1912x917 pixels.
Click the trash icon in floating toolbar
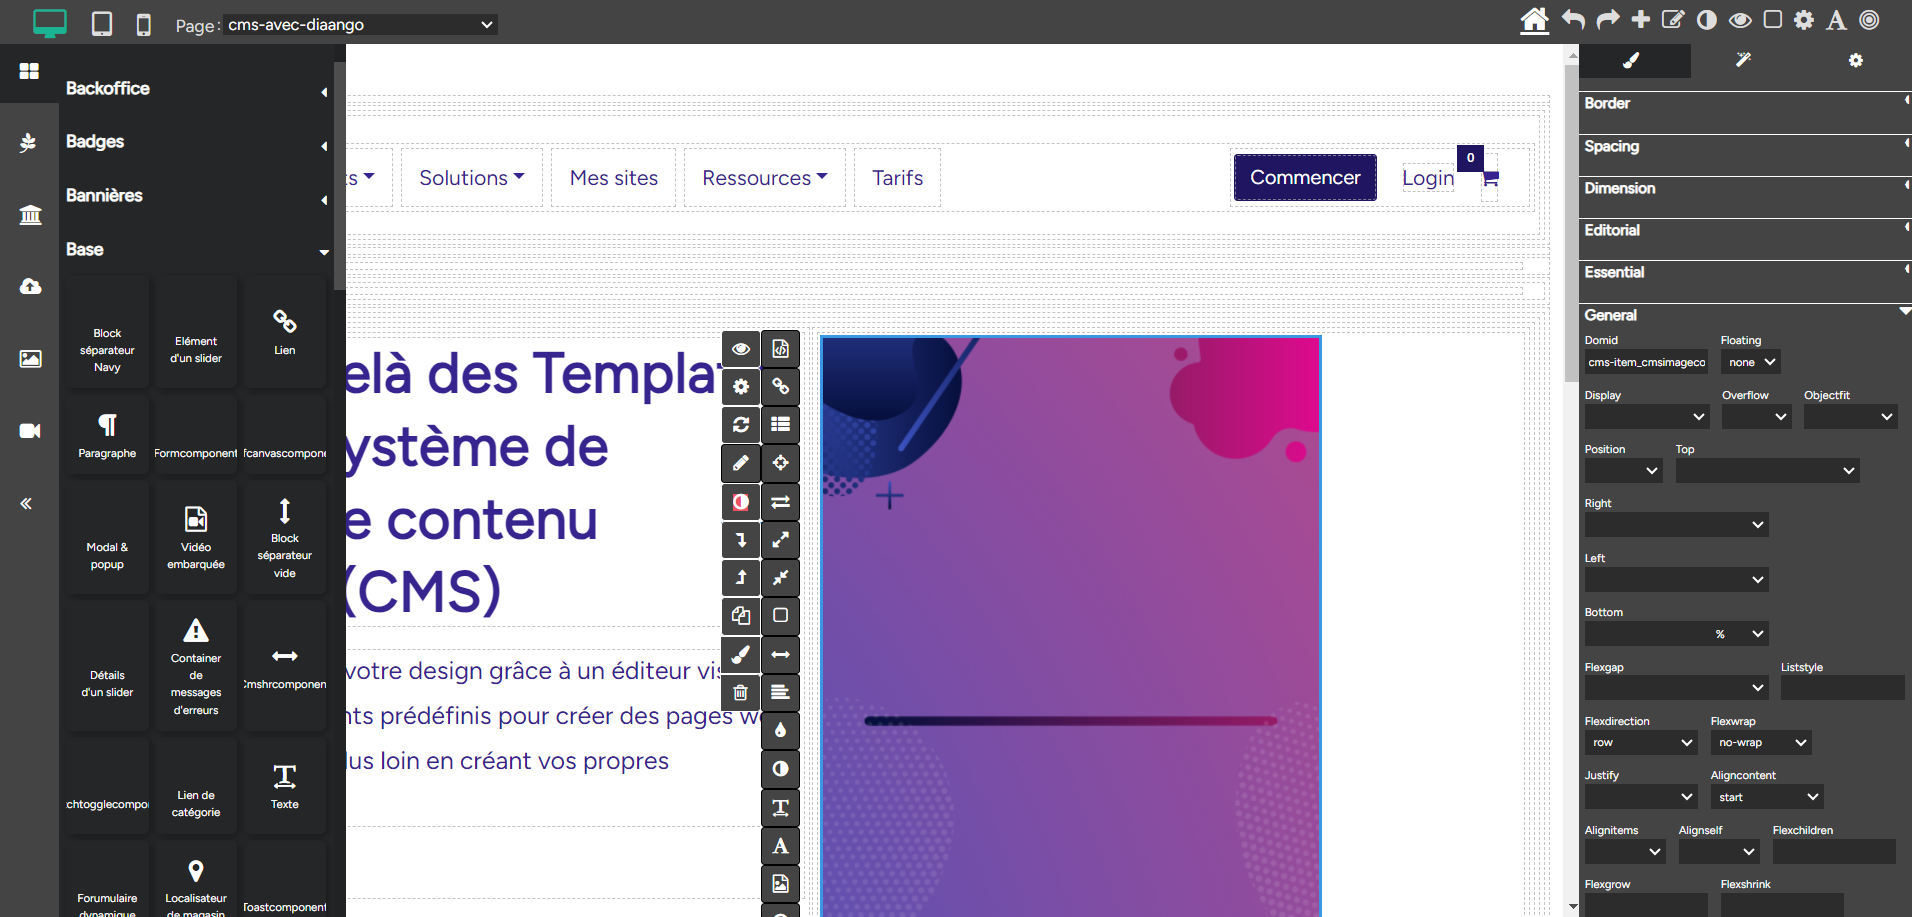tap(741, 692)
